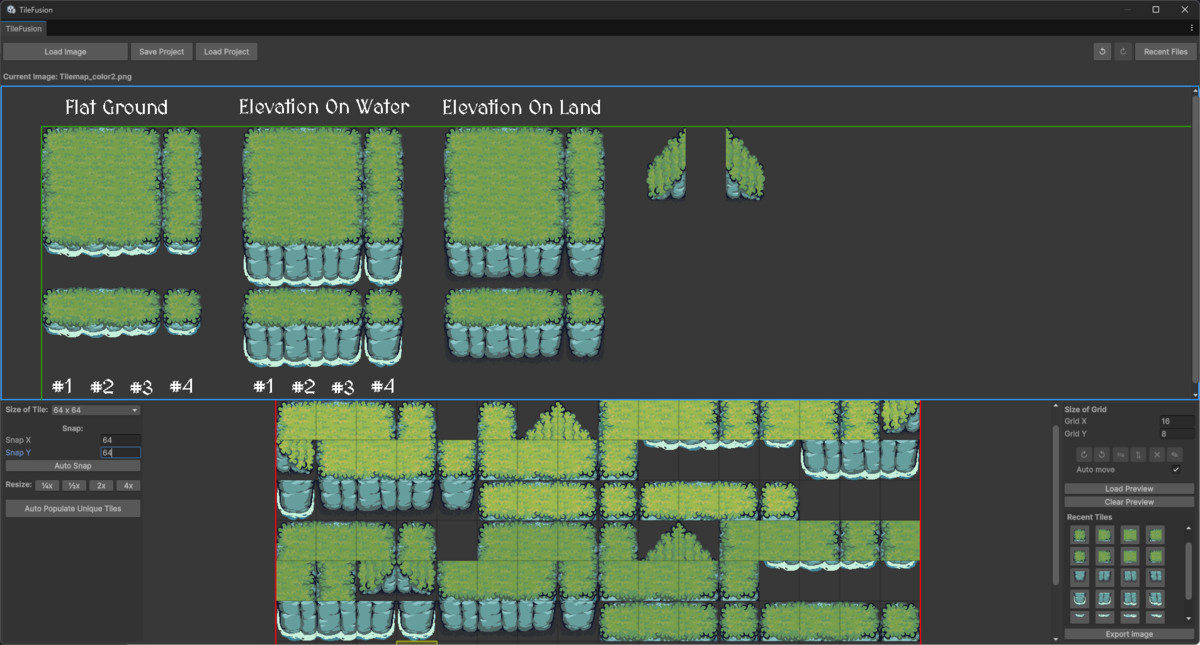Click the undo icon in the top toolbar
This screenshot has width=1200, height=645.
[1102, 51]
